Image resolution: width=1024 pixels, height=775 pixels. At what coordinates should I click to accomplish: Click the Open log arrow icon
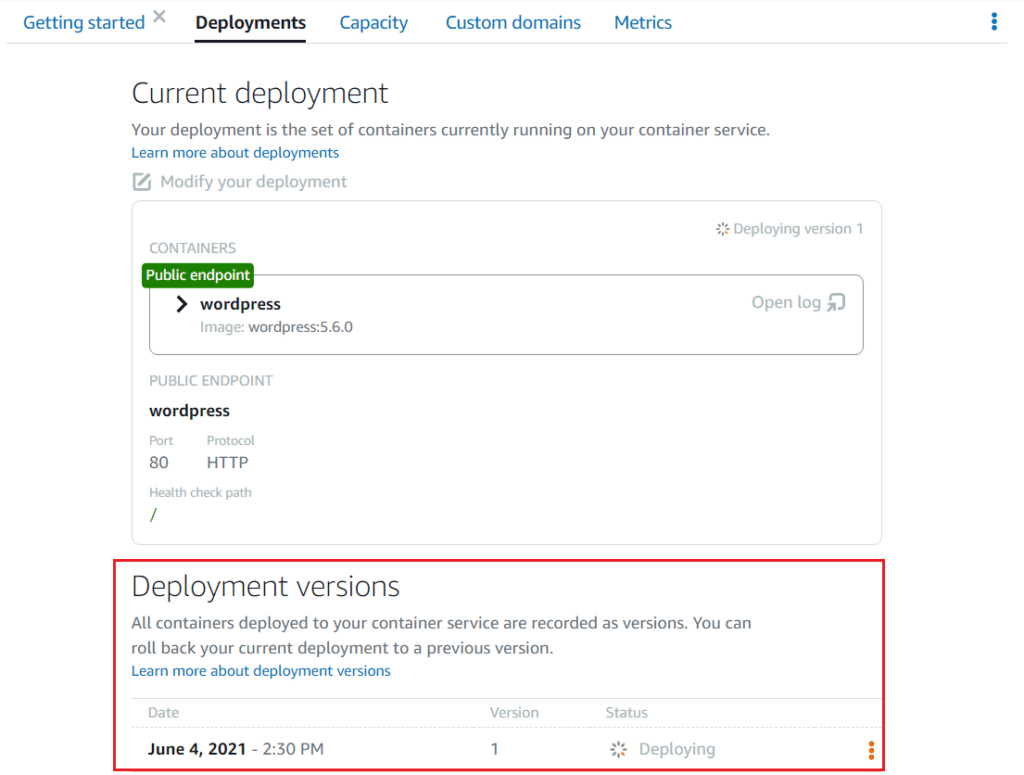pyautogui.click(x=836, y=302)
